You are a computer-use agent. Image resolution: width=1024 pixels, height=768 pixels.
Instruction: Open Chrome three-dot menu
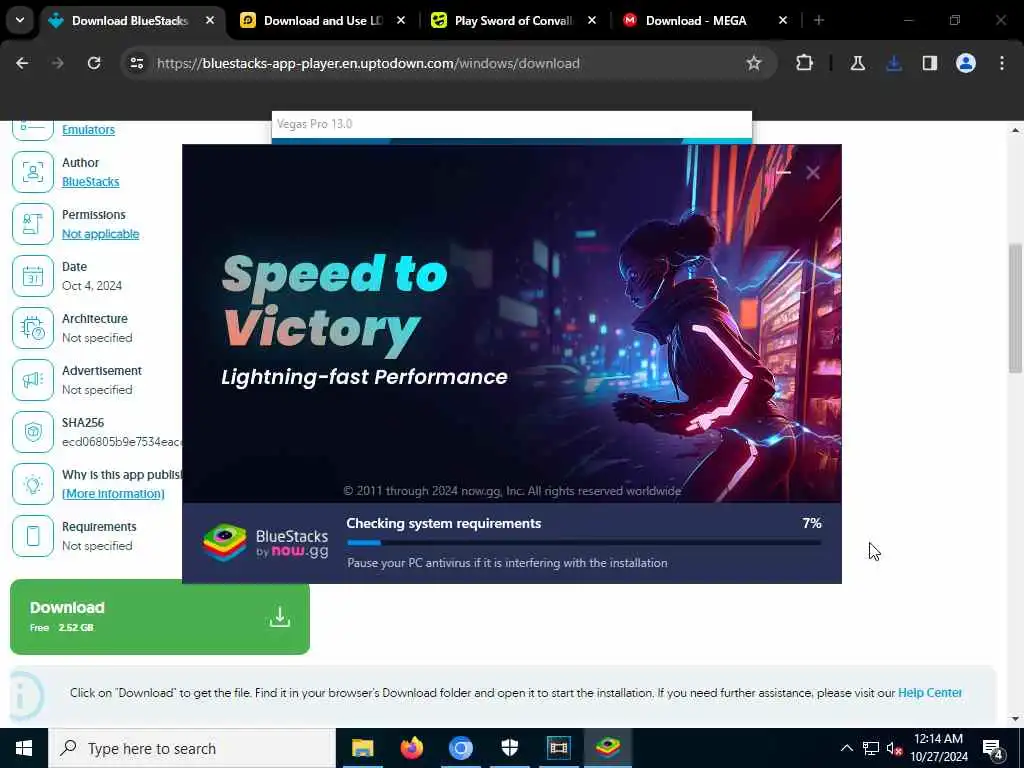point(1002,63)
